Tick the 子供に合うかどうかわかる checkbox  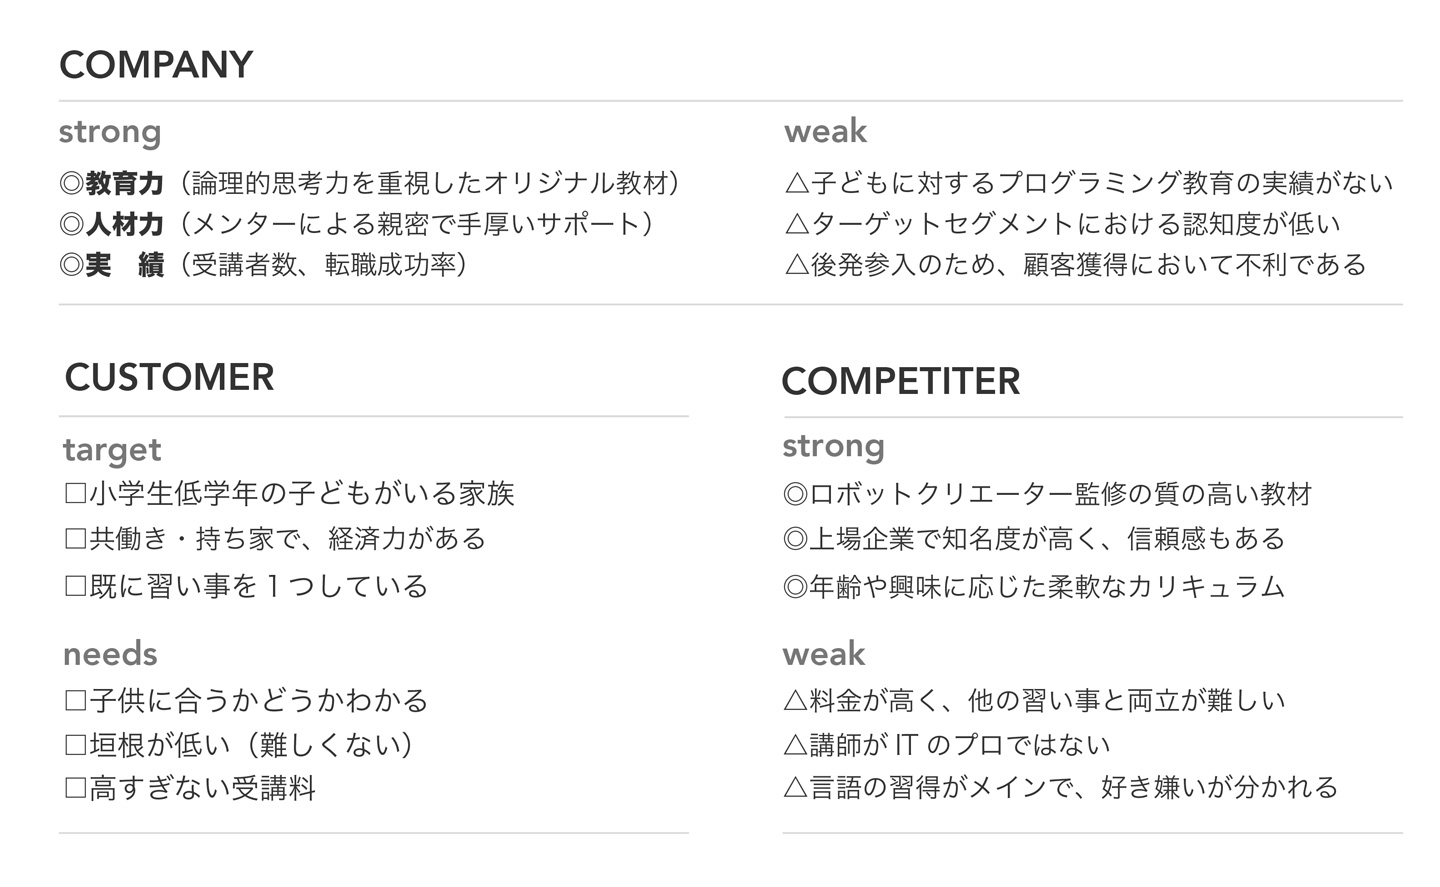pyautogui.click(x=75, y=701)
